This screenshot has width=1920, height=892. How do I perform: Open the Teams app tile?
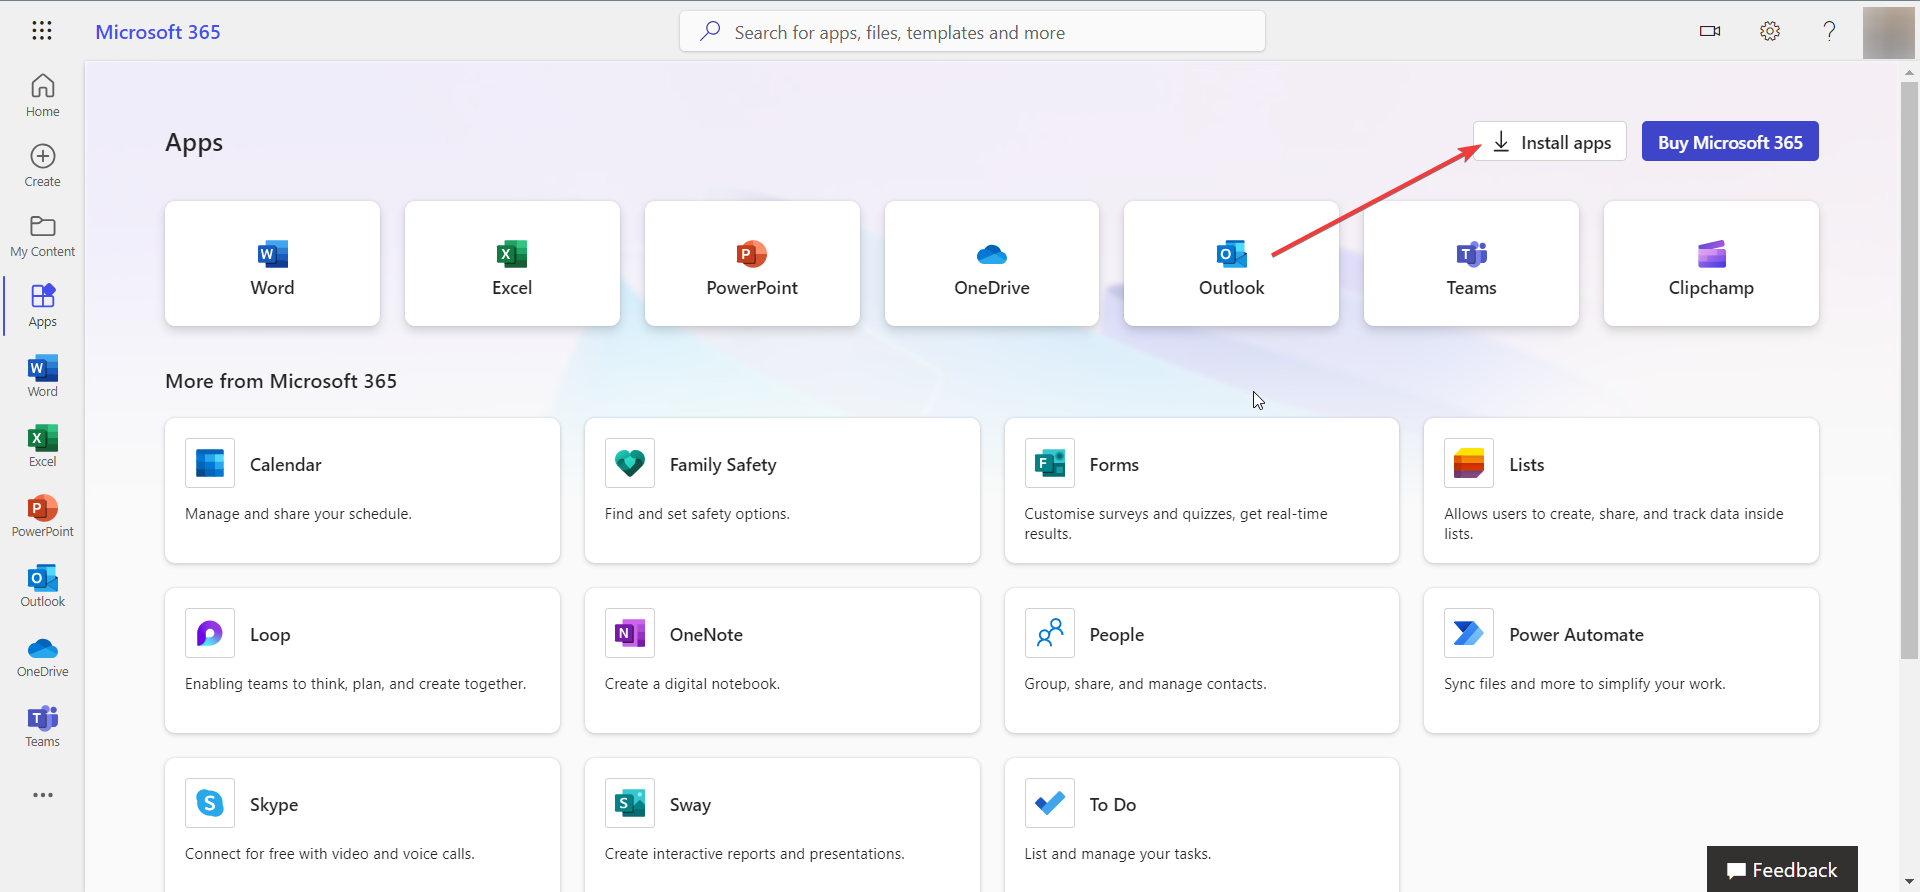[1471, 264]
